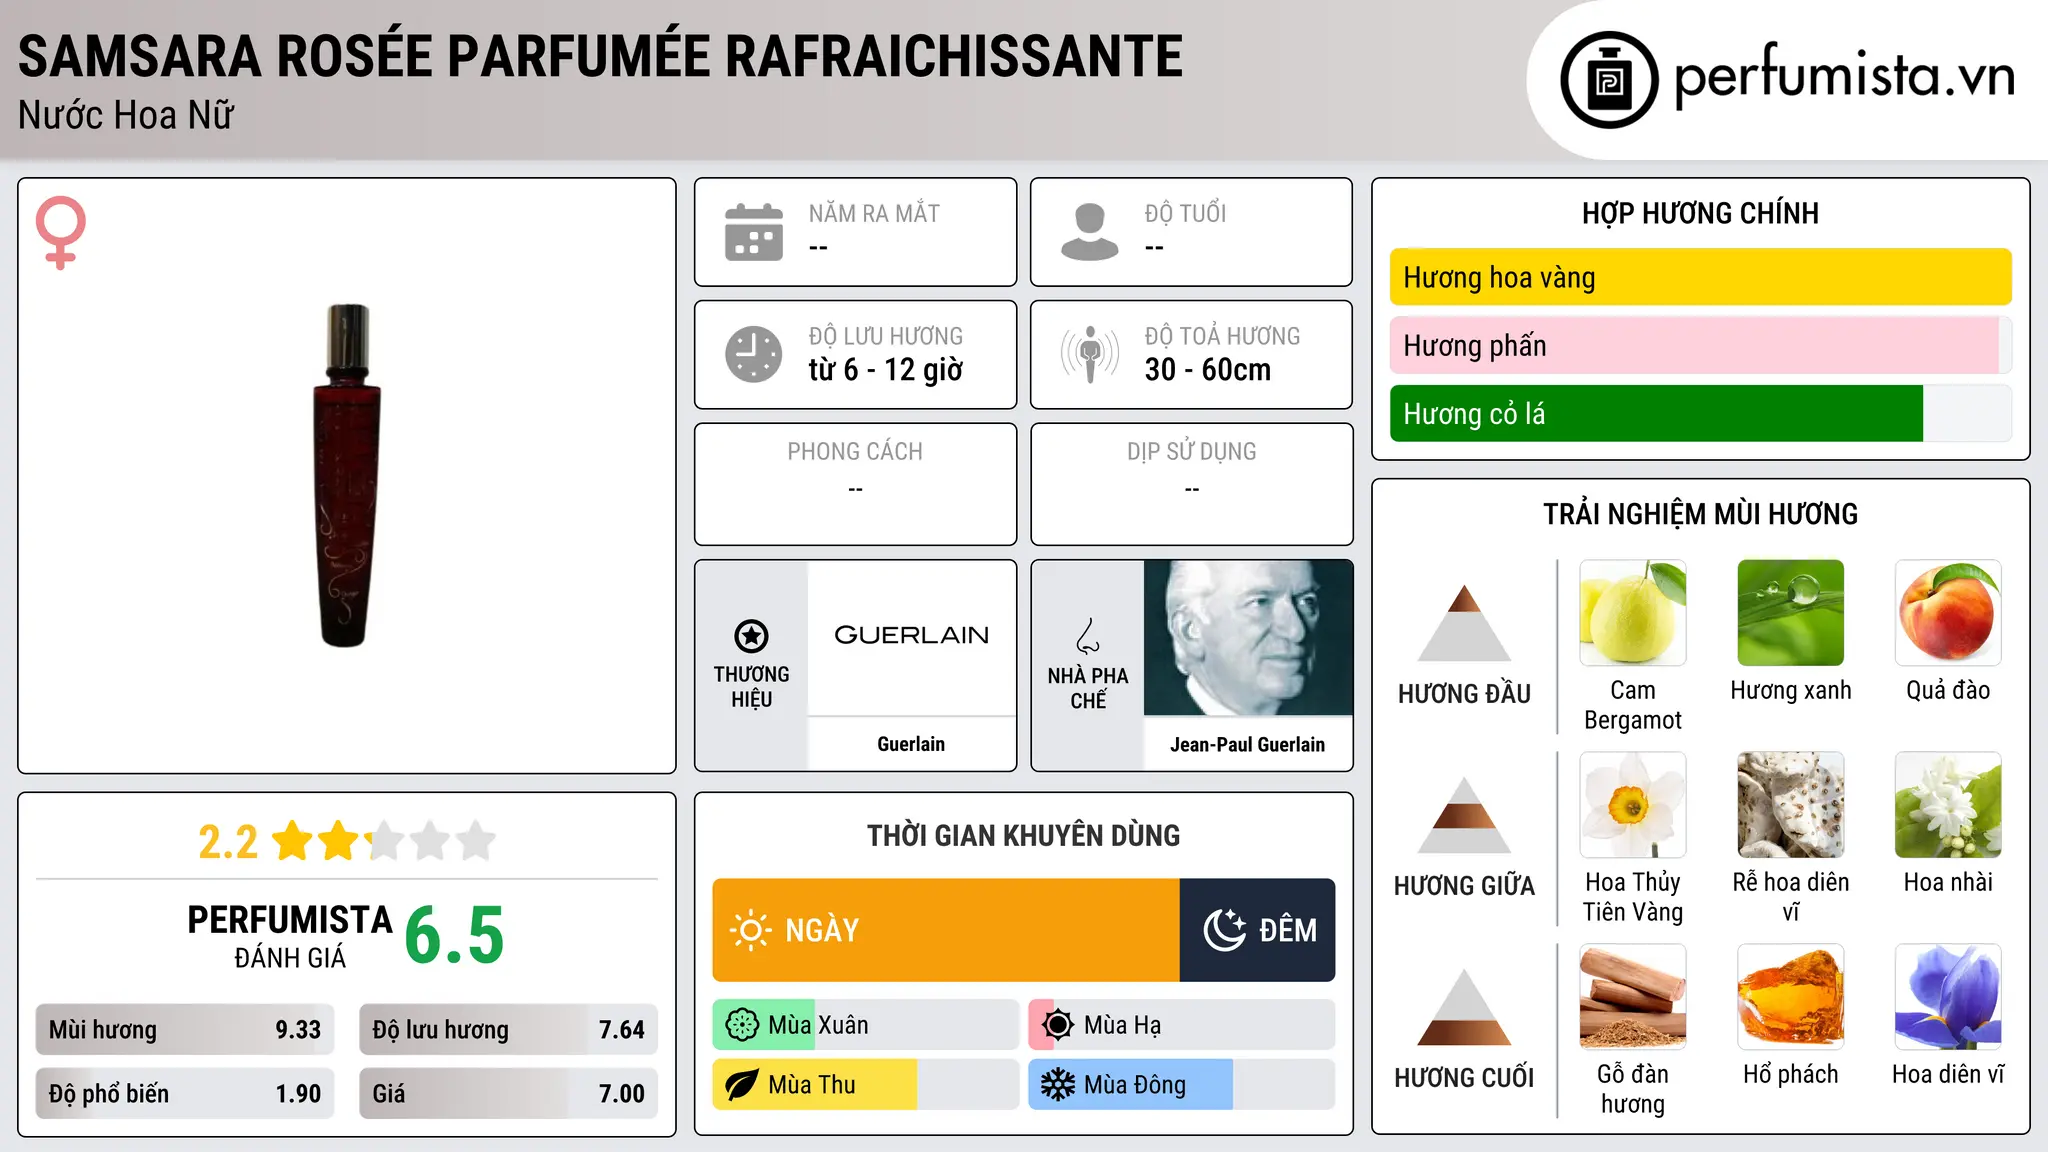Image resolution: width=2048 pixels, height=1152 pixels.
Task: Click the green Hương cỏ lá bar
Action: (x=1700, y=413)
